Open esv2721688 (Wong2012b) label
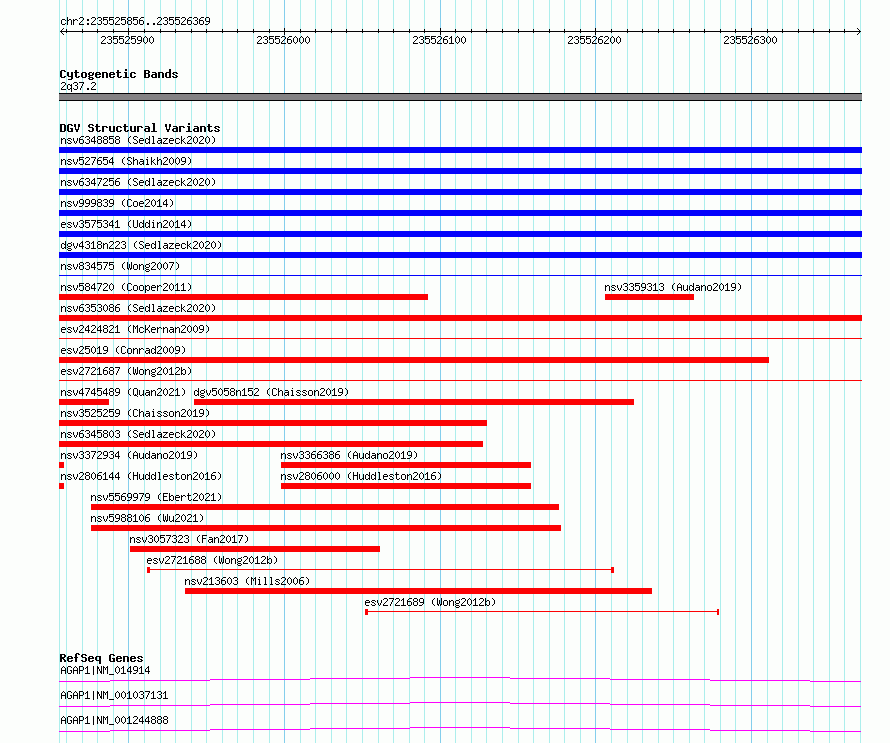890x743 pixels. (212, 560)
